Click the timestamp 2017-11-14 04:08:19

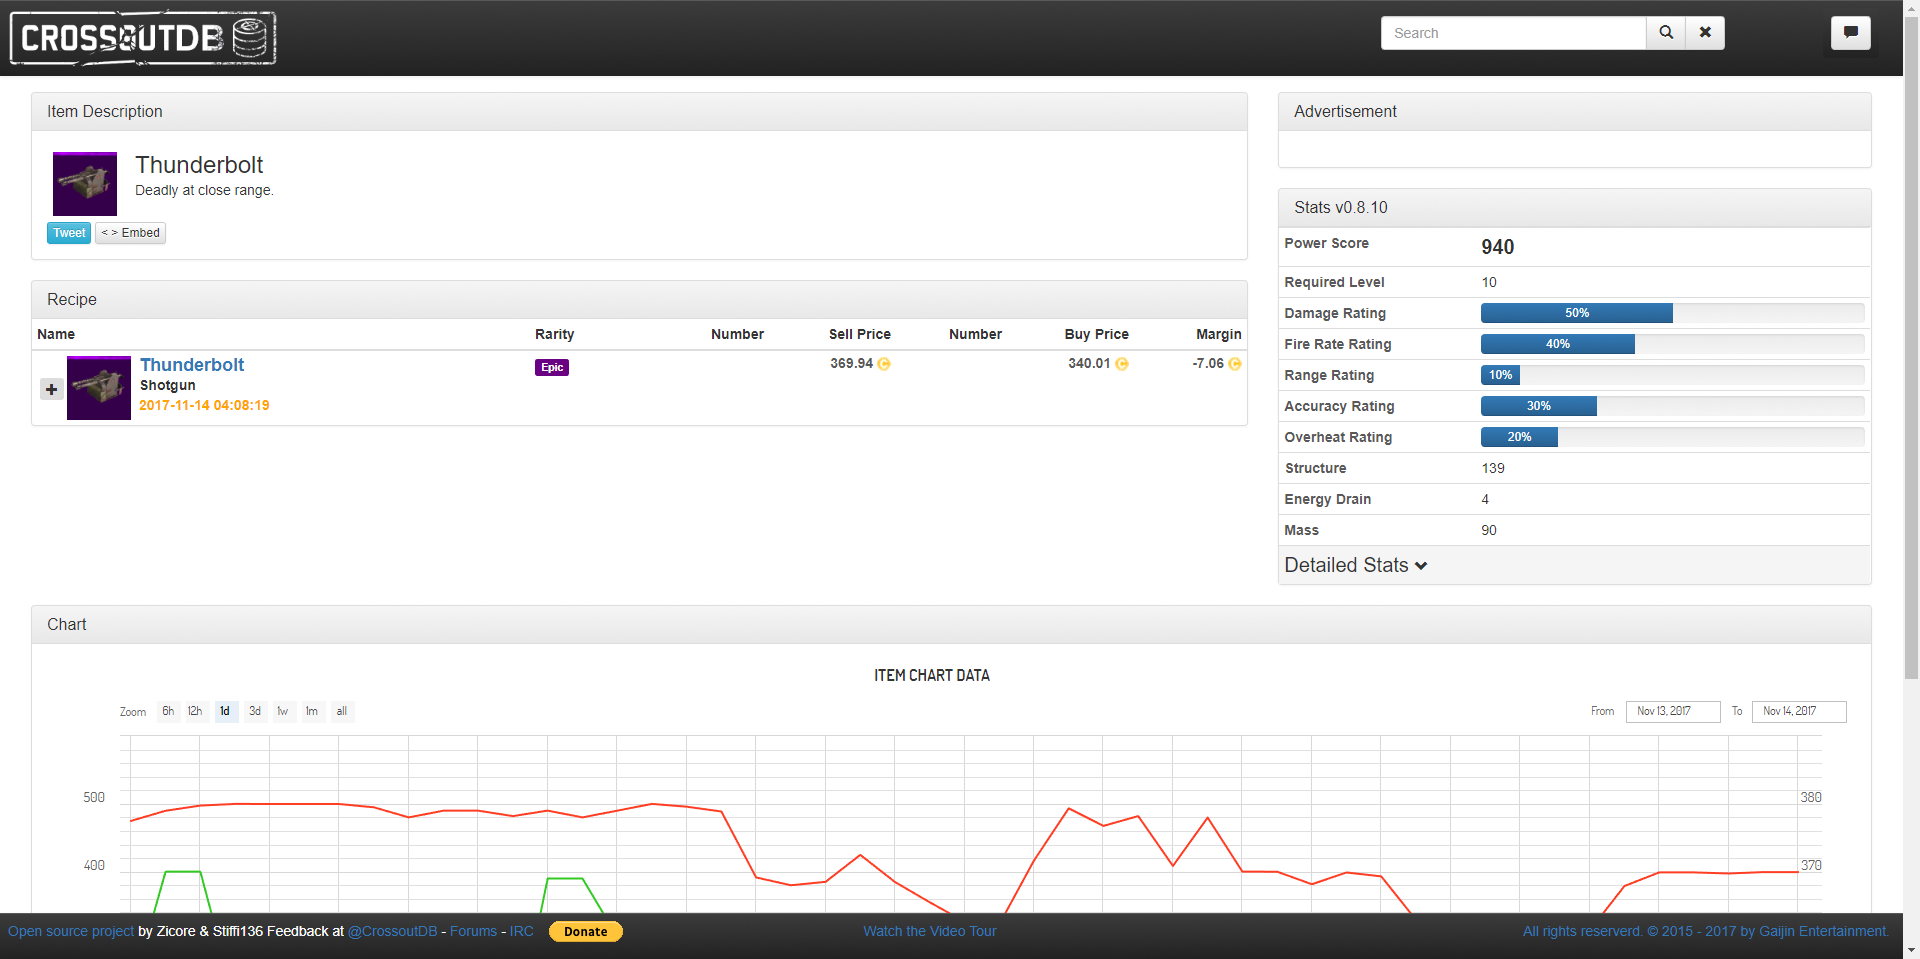pos(204,405)
